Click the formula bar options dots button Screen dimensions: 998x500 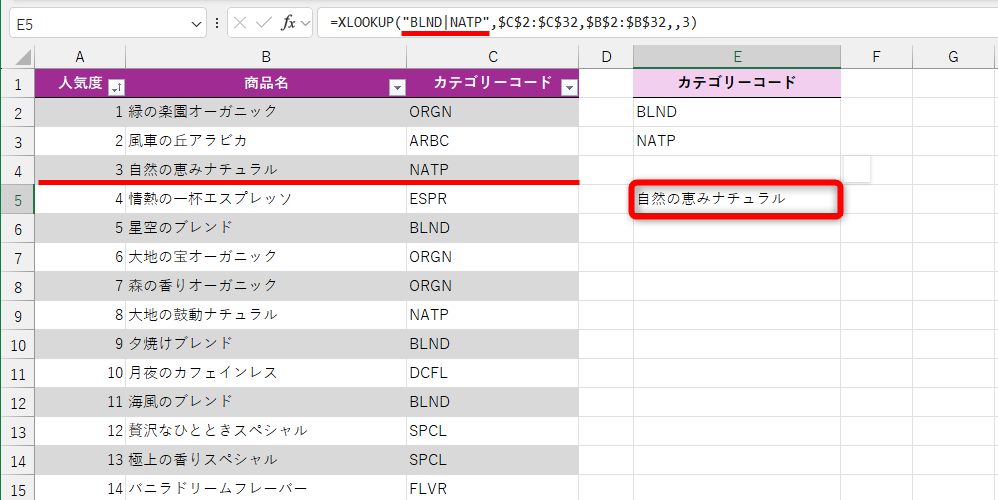pos(217,23)
